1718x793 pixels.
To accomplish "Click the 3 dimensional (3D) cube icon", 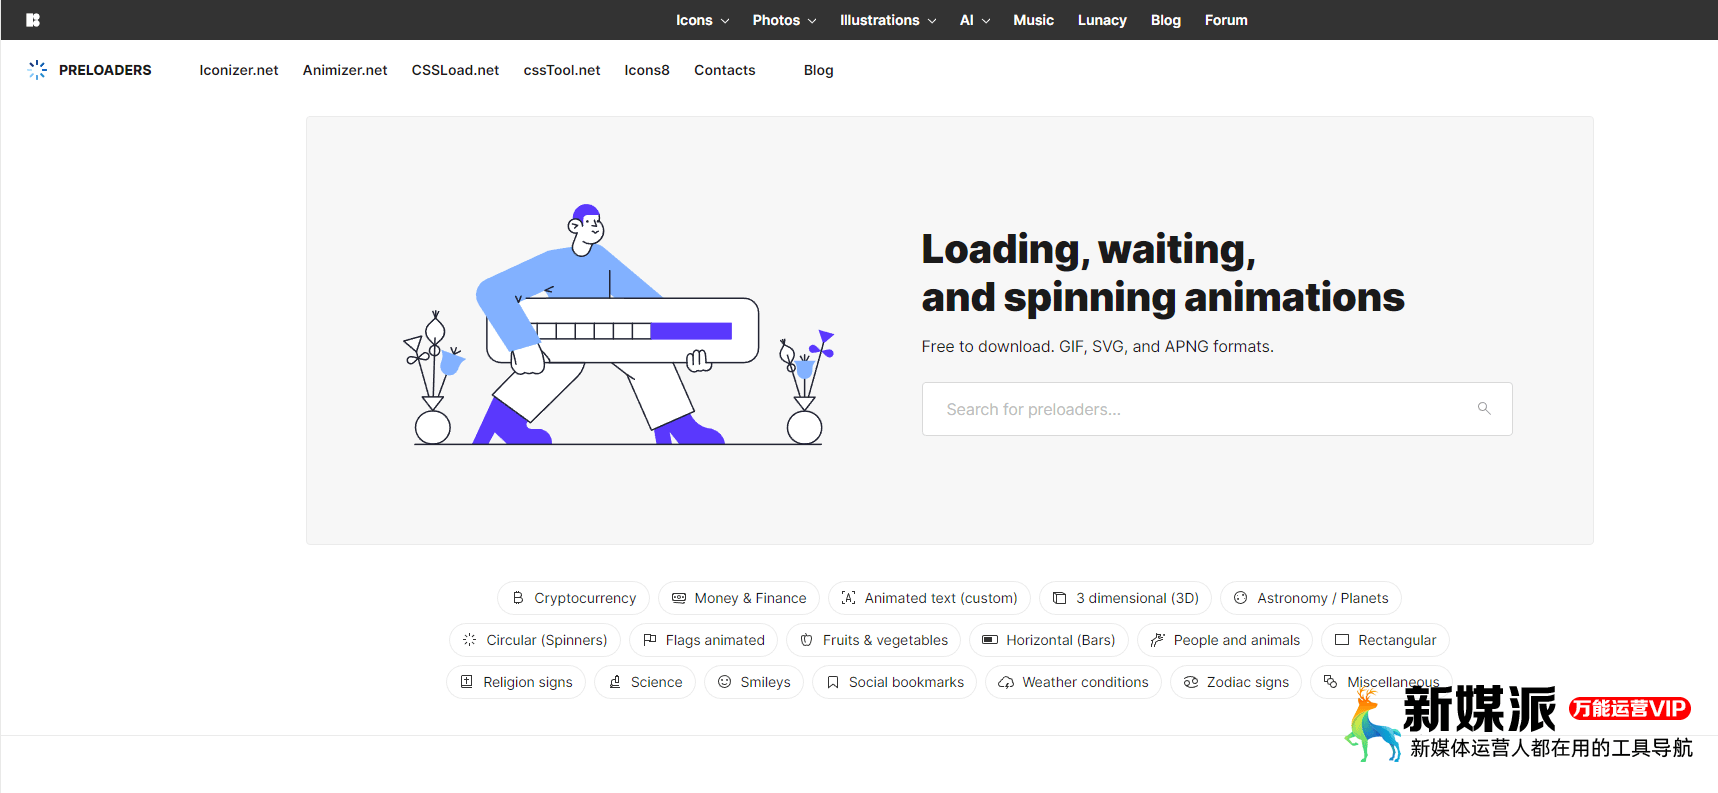I will tap(1060, 598).
